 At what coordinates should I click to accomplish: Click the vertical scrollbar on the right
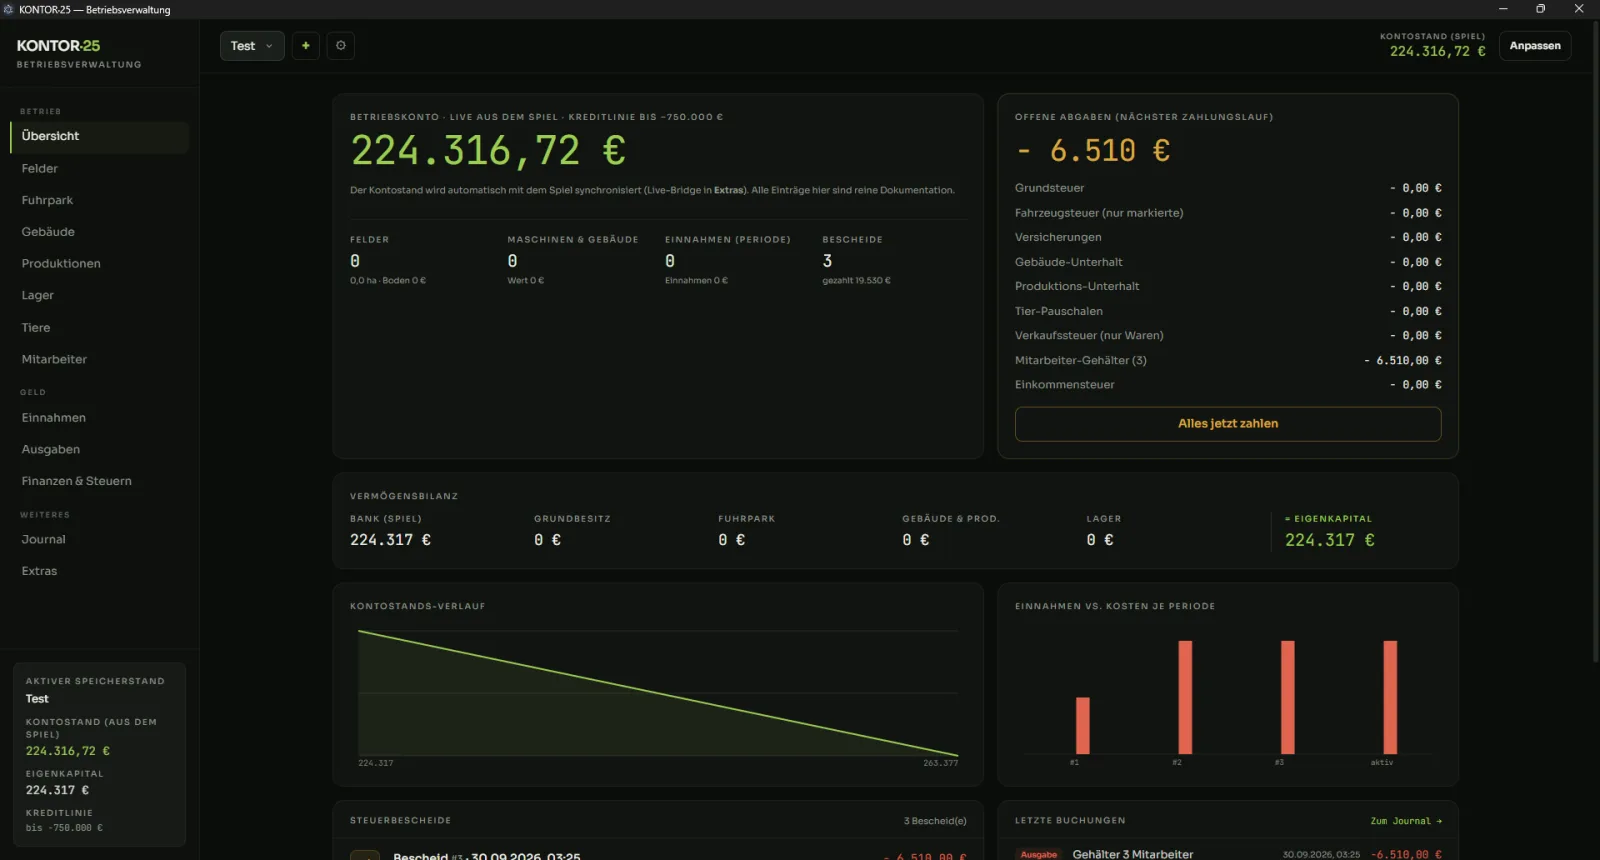pos(1595,340)
